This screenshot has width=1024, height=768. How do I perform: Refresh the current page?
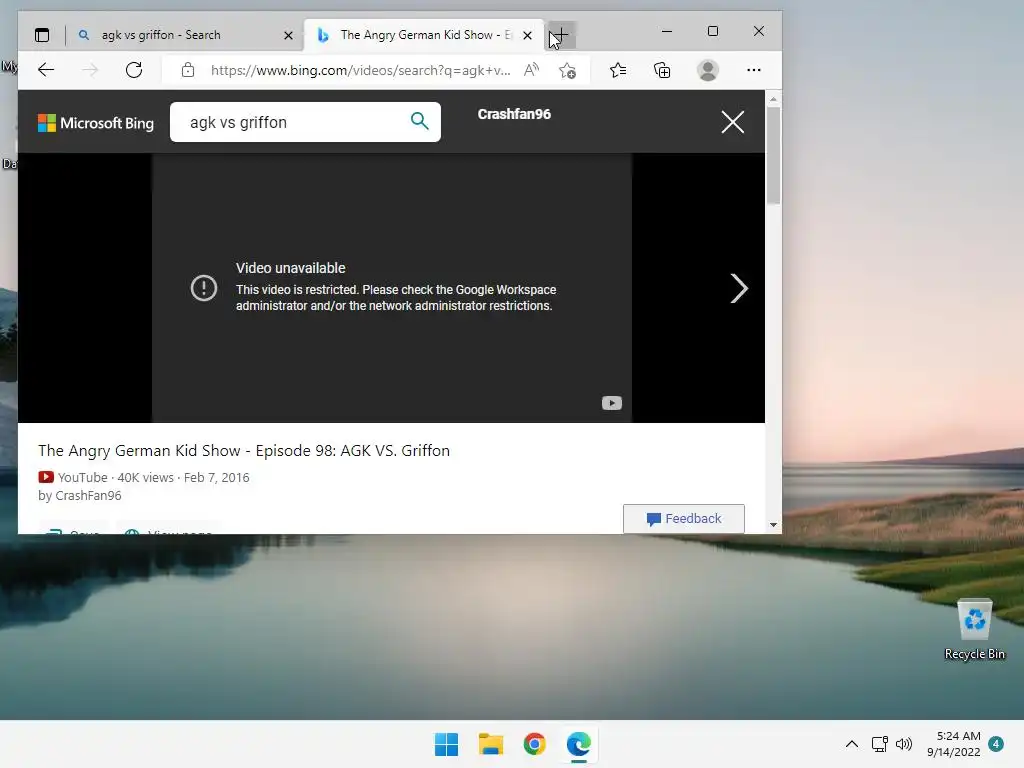[x=134, y=70]
